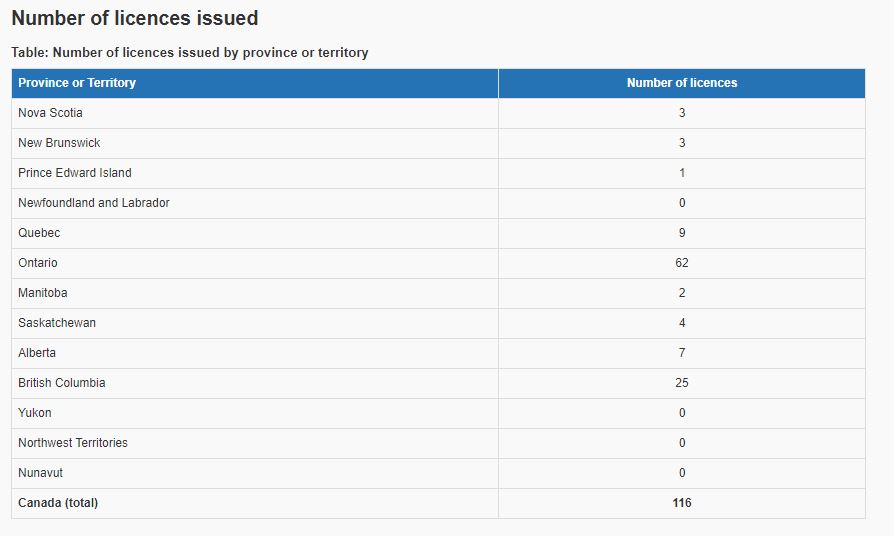Select the Prince Edward Island cell
Screen dimensions: 894x536
tap(75, 173)
